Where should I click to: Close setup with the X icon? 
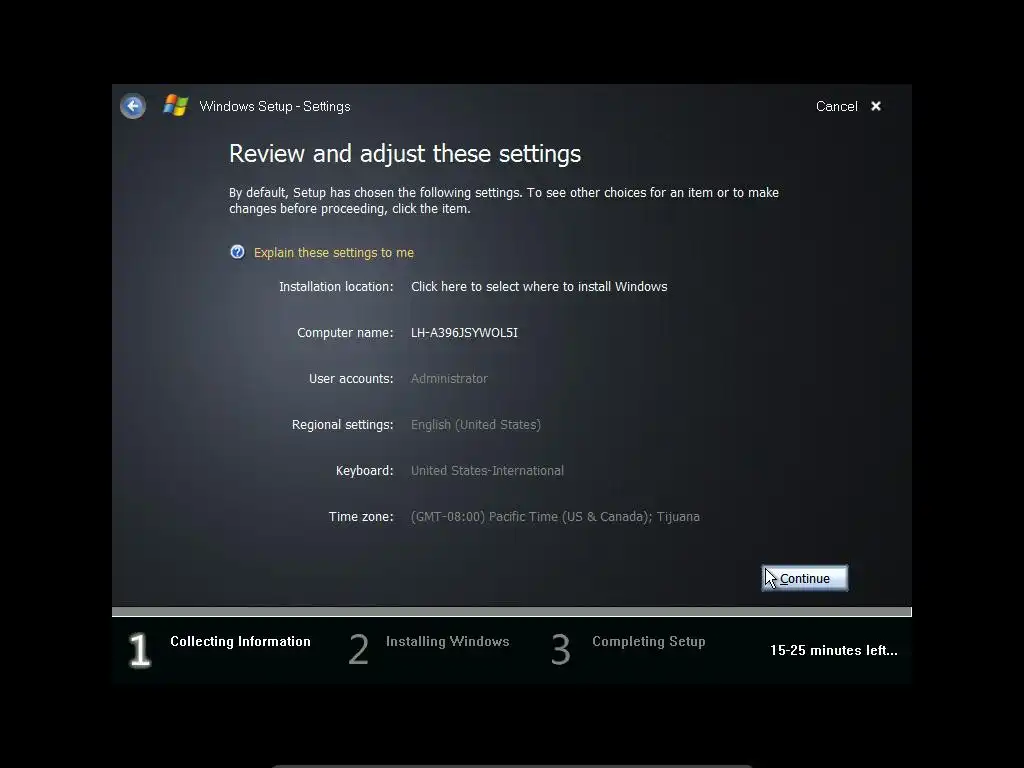point(876,106)
